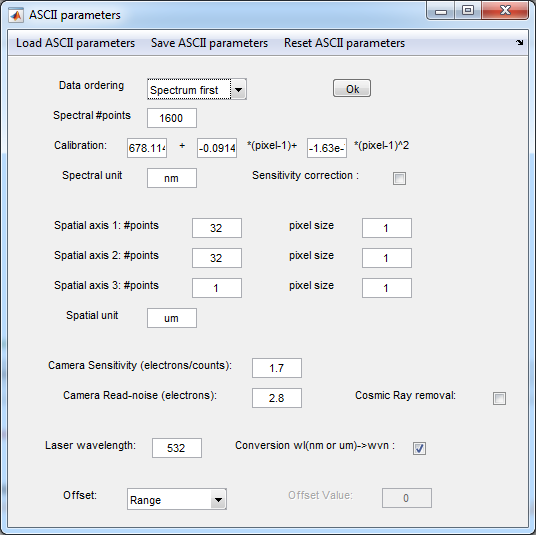The width and height of the screenshot is (536, 535).
Task: Enable the Sensitivity correction checkbox
Action: point(399,178)
